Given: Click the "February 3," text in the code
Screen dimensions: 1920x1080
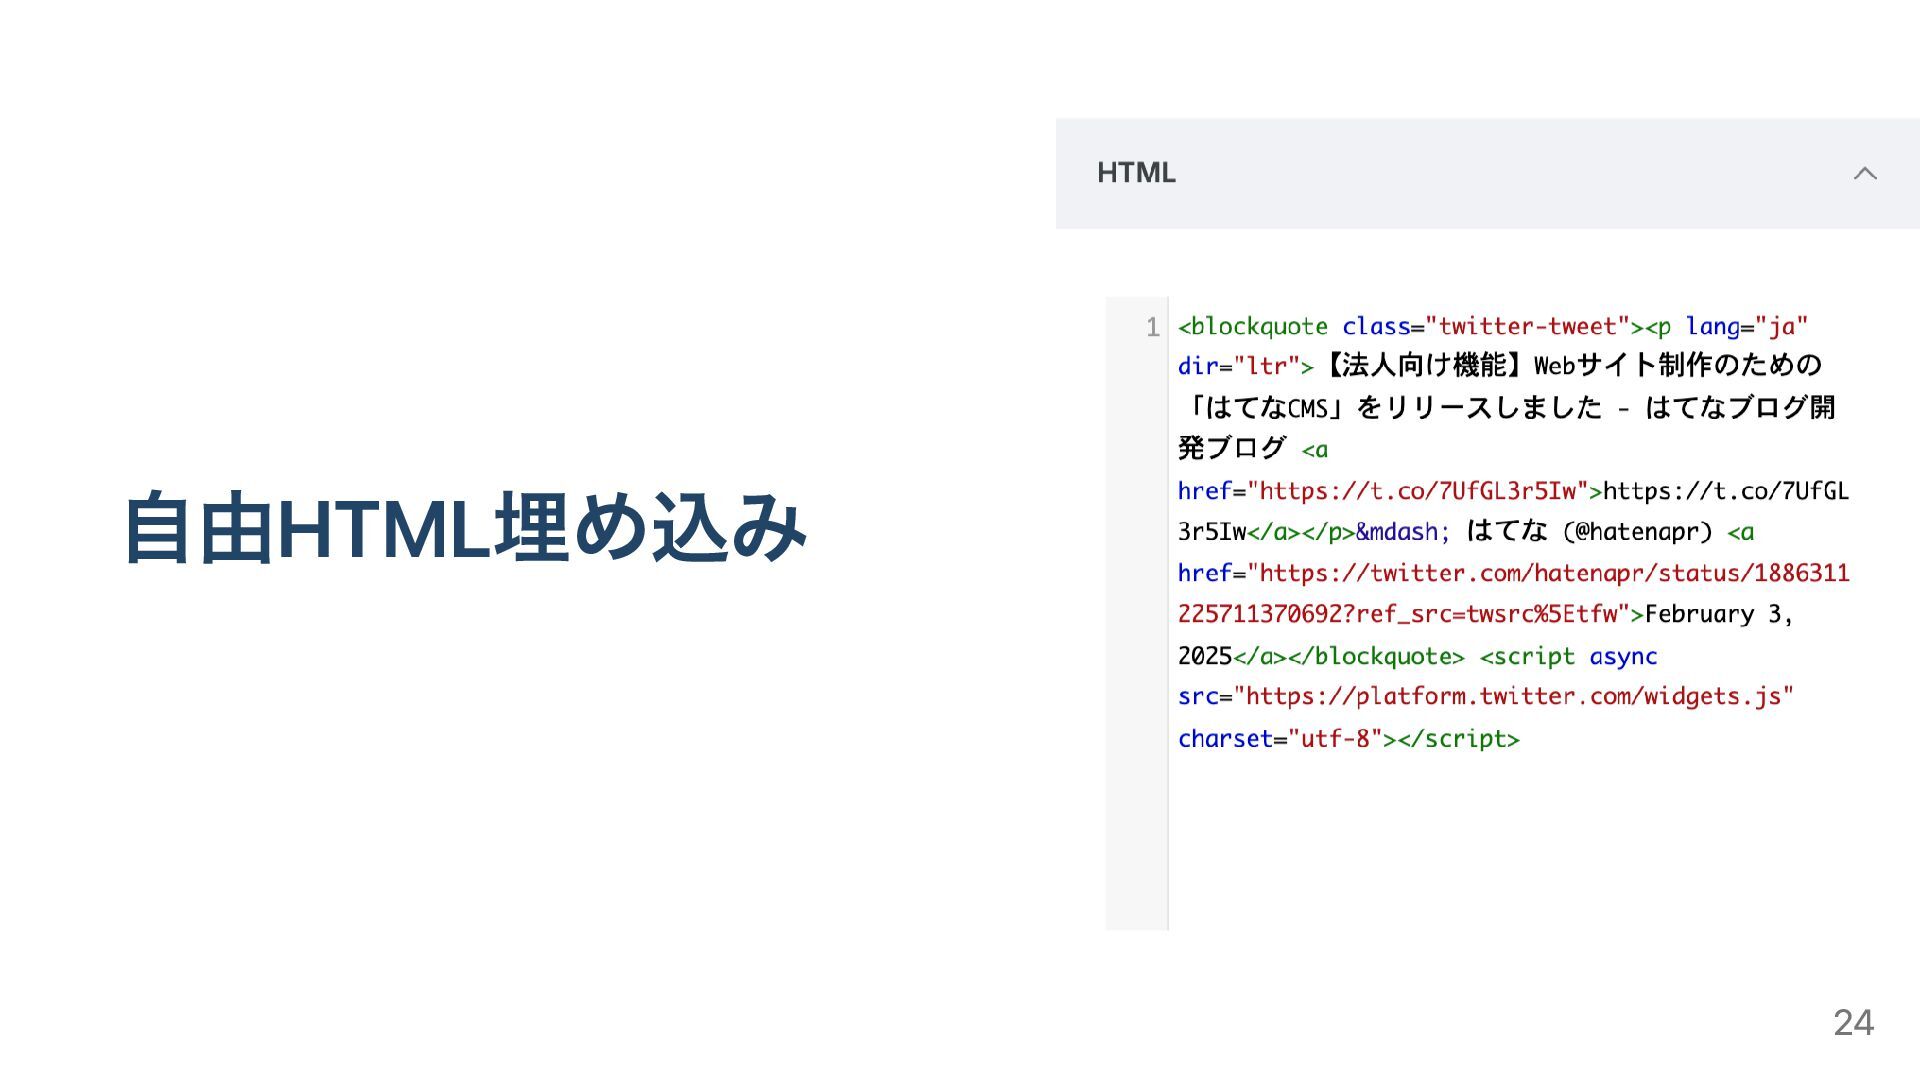Looking at the screenshot, I should tap(1718, 614).
